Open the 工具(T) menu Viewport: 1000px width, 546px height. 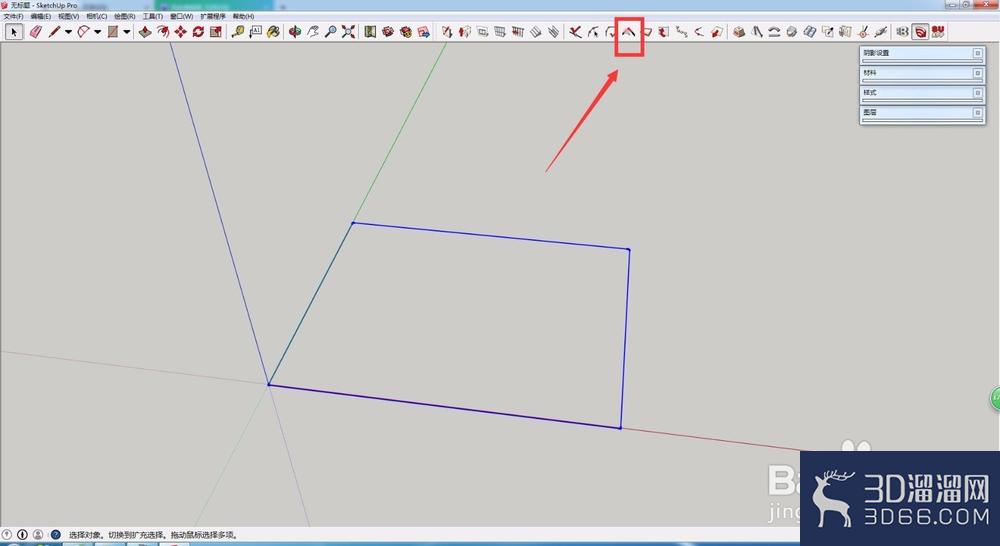click(x=153, y=17)
